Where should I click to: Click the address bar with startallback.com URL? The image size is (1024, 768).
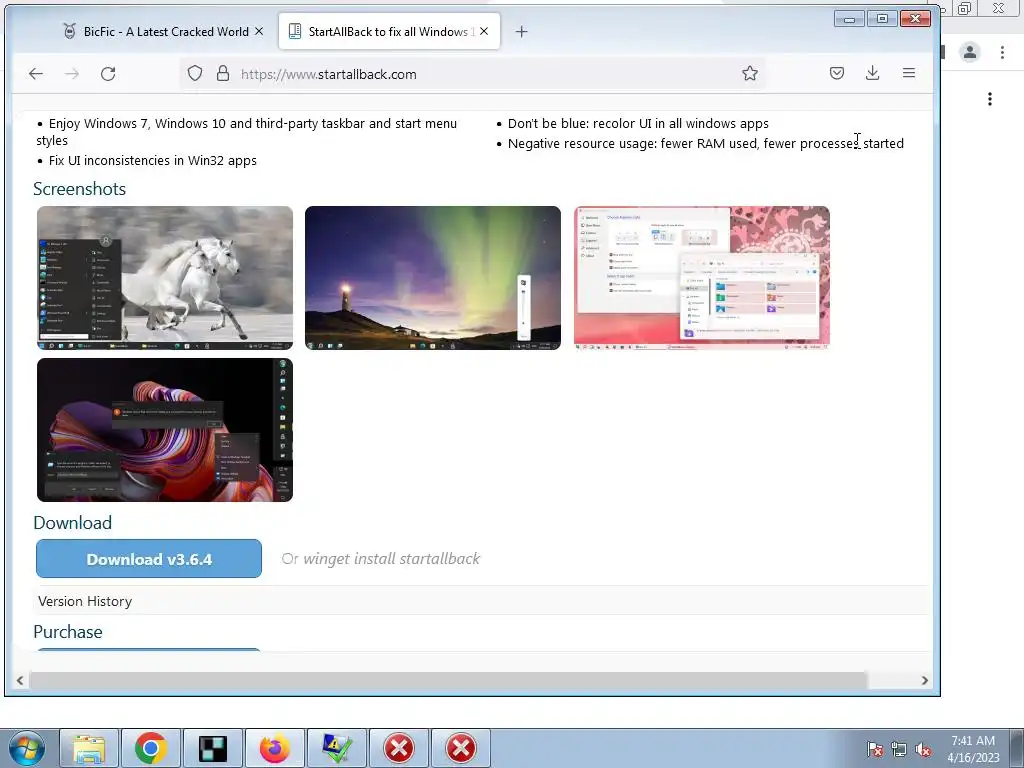click(472, 74)
